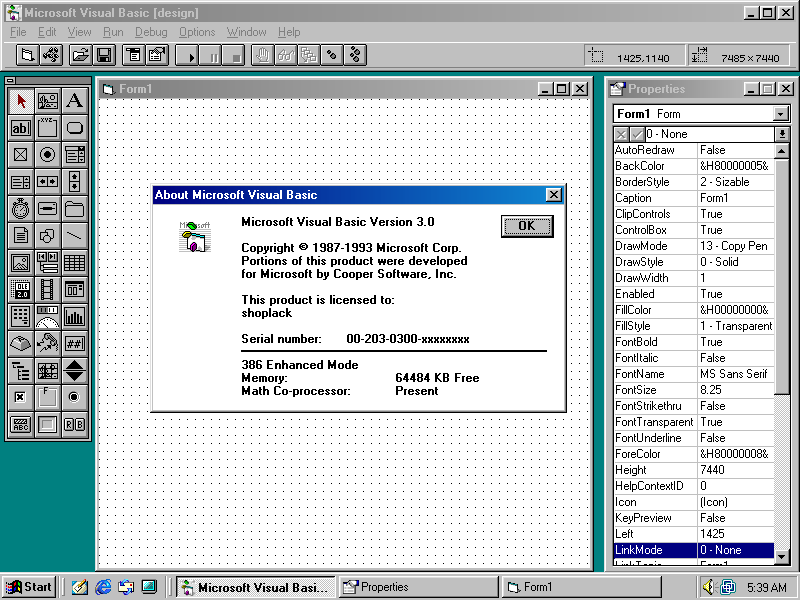Select the DriveListBox tool
Viewport: 800px width, 600px height.
[47, 209]
